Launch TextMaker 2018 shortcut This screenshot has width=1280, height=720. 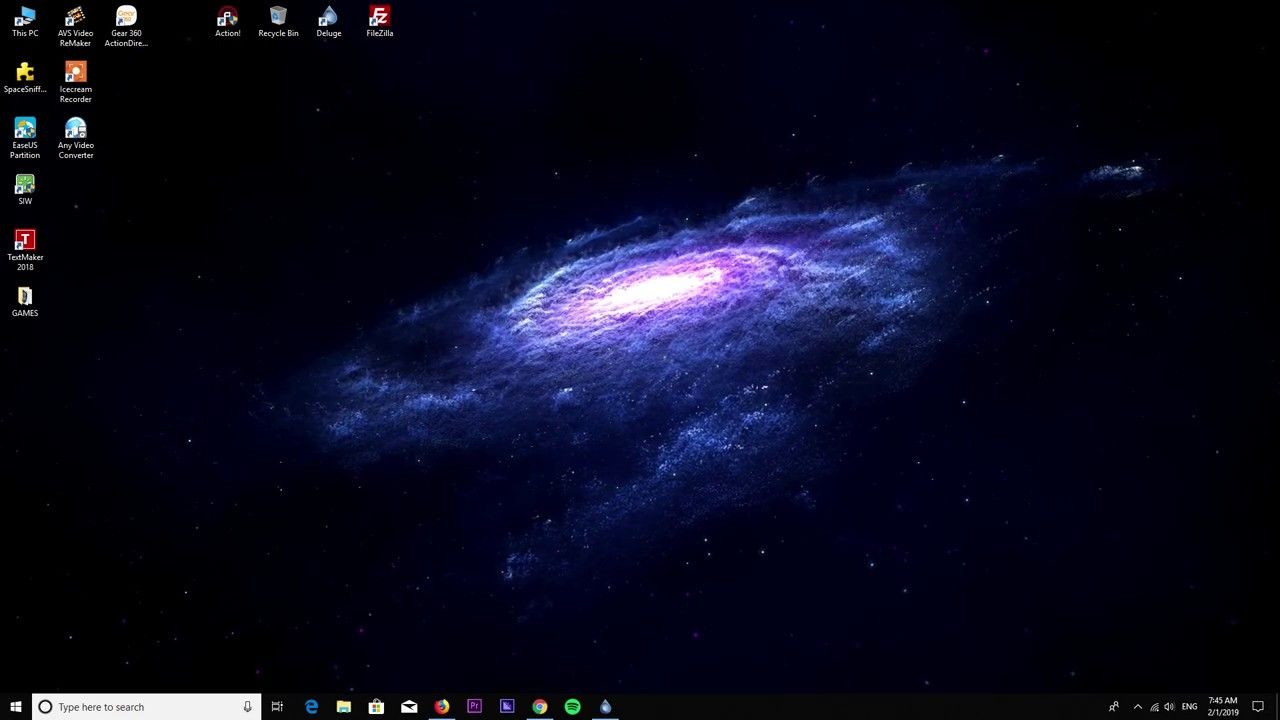pos(25,251)
